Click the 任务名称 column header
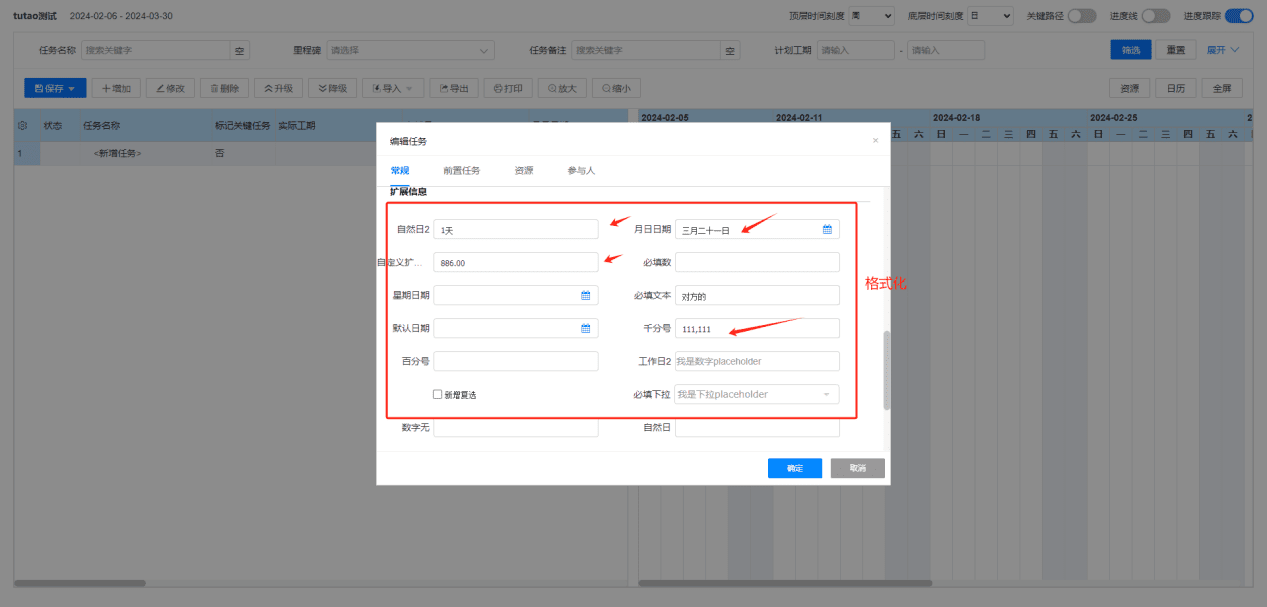 tap(101, 126)
